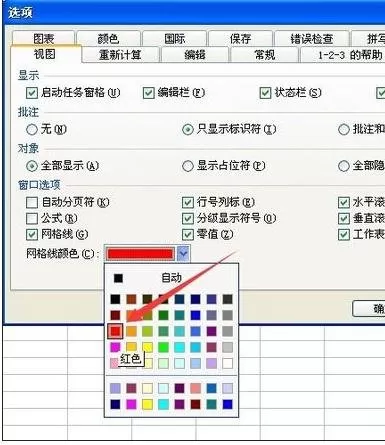Image resolution: width=385 pixels, height=445 pixels.
Task: Enable the 公式 checkbox
Action: [32, 218]
